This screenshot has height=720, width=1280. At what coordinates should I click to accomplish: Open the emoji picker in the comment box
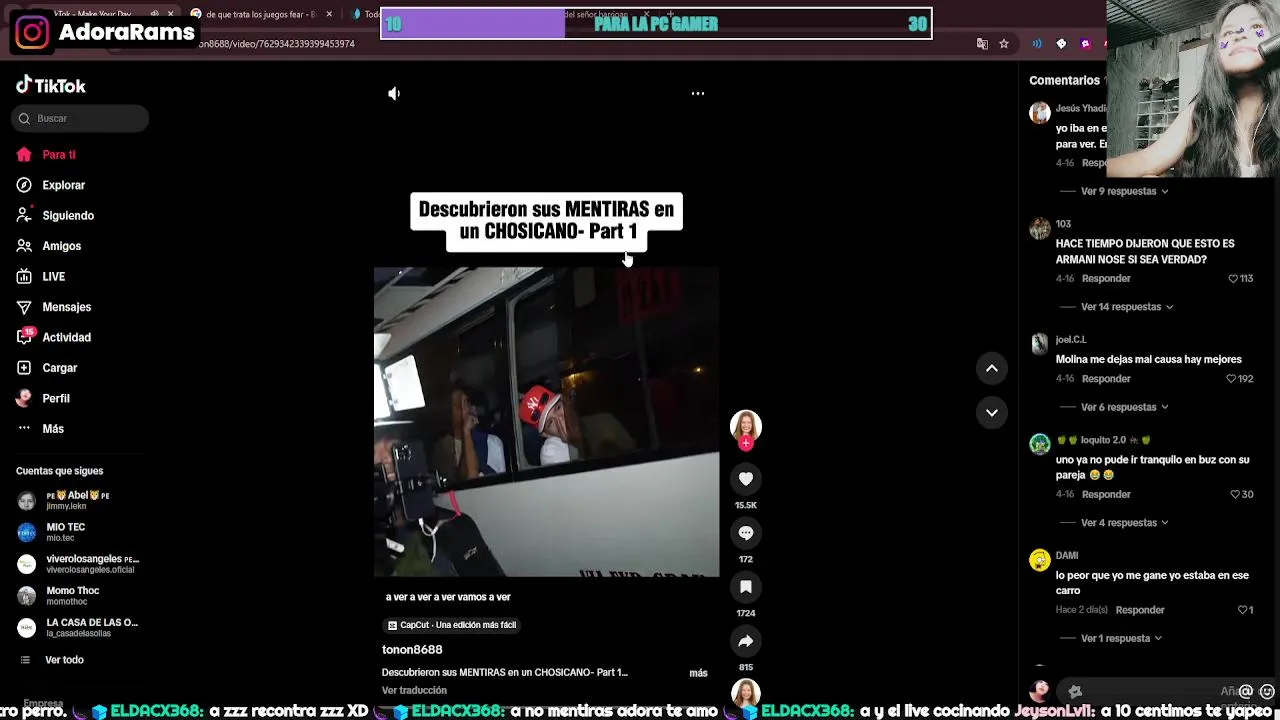pyautogui.click(x=1267, y=691)
